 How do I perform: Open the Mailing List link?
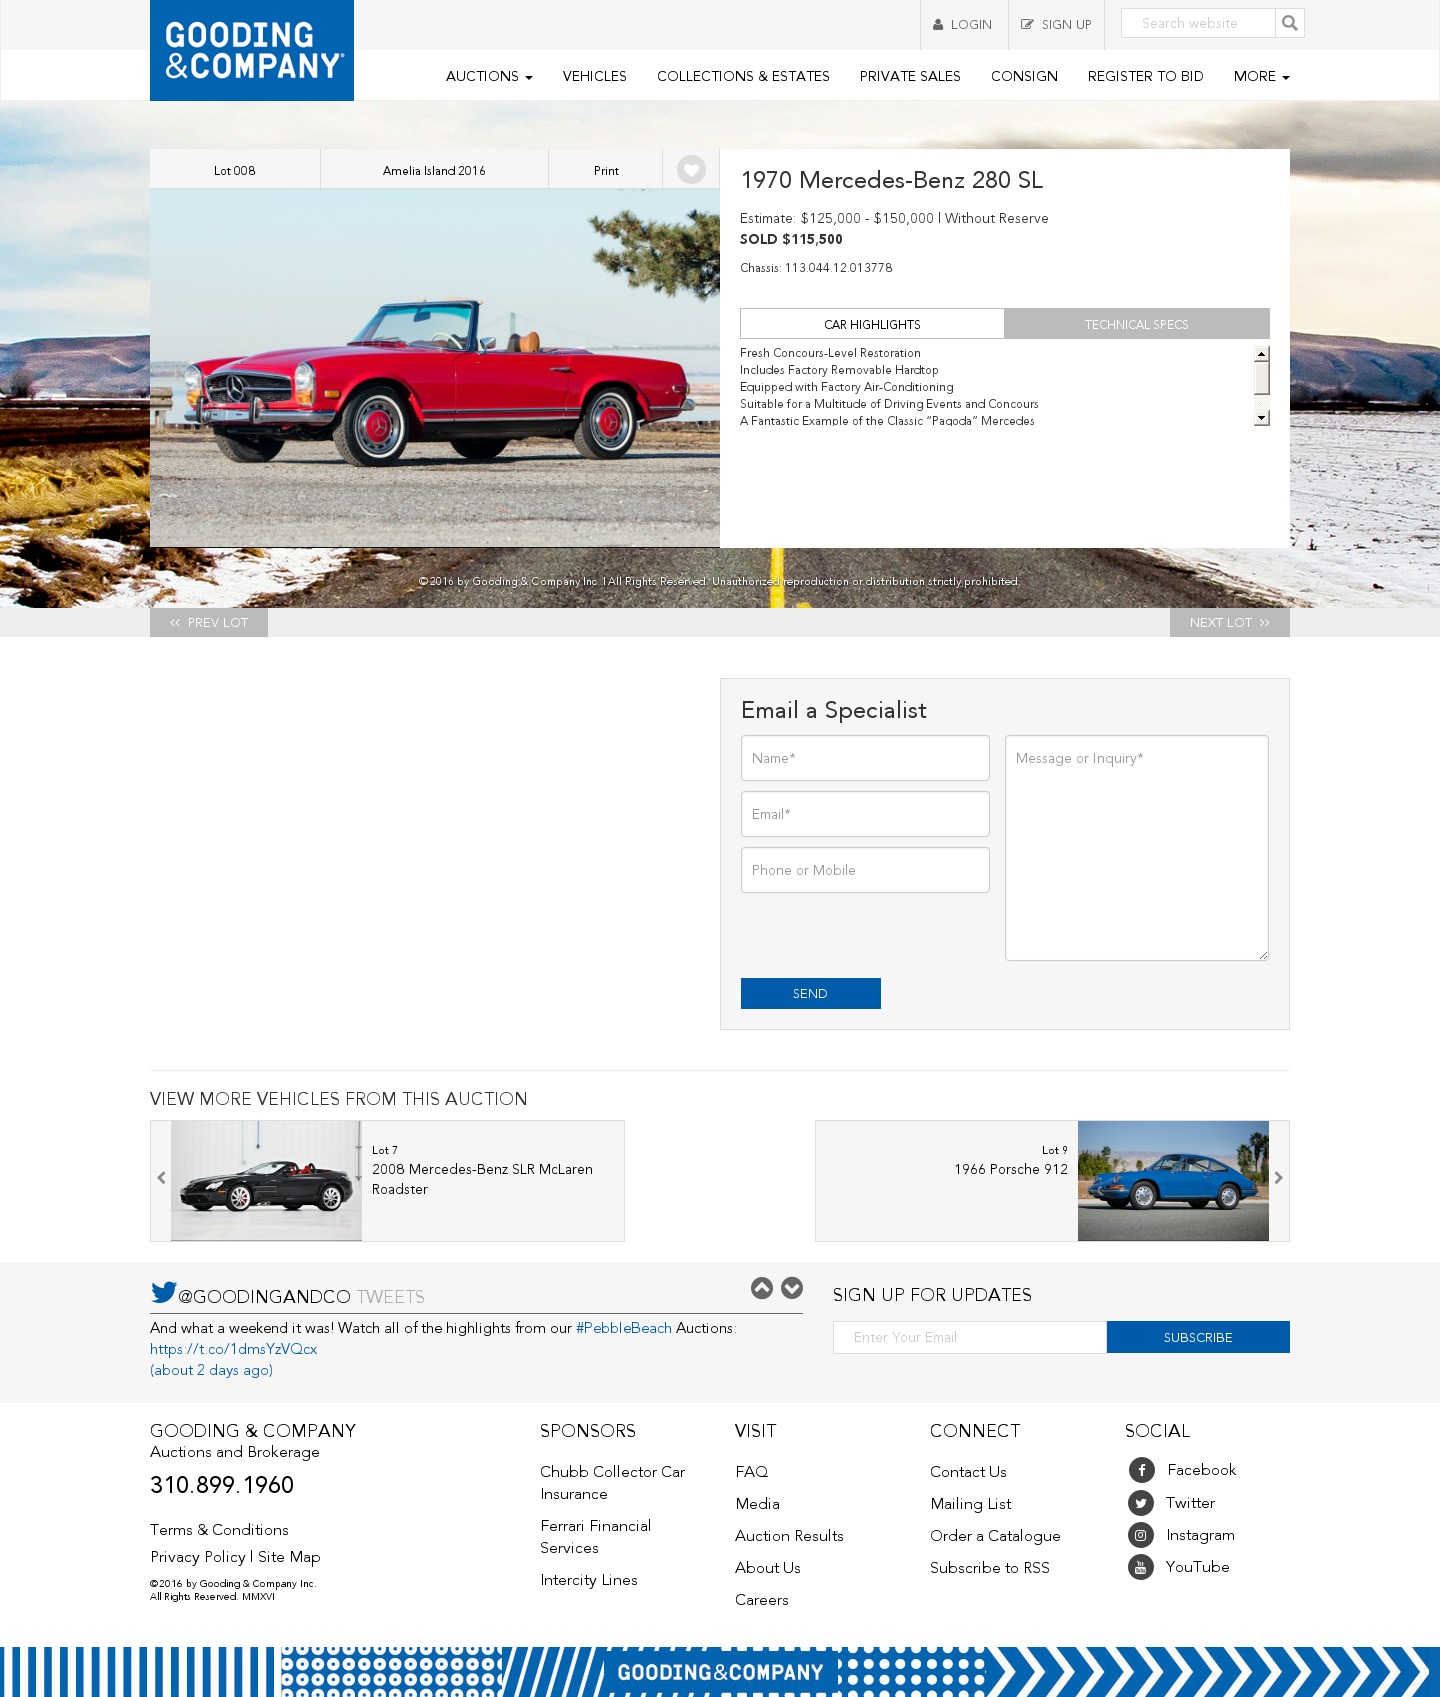tap(970, 1504)
